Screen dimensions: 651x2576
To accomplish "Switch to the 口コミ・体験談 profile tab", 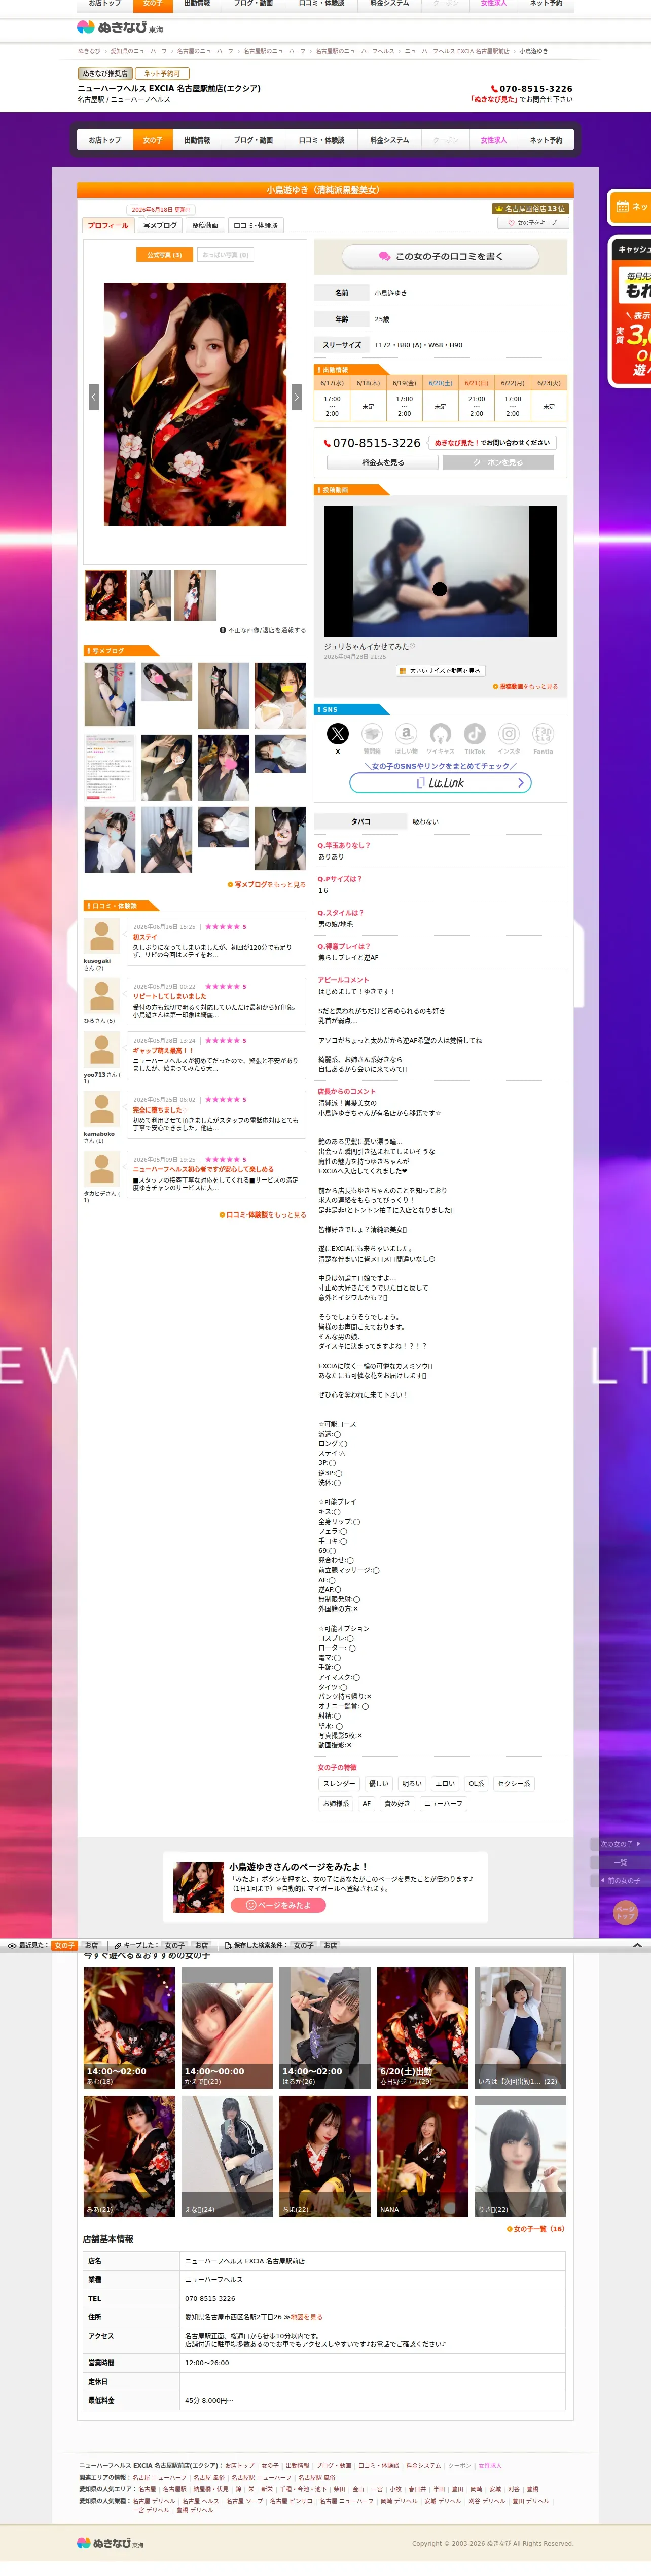I will coord(255,225).
